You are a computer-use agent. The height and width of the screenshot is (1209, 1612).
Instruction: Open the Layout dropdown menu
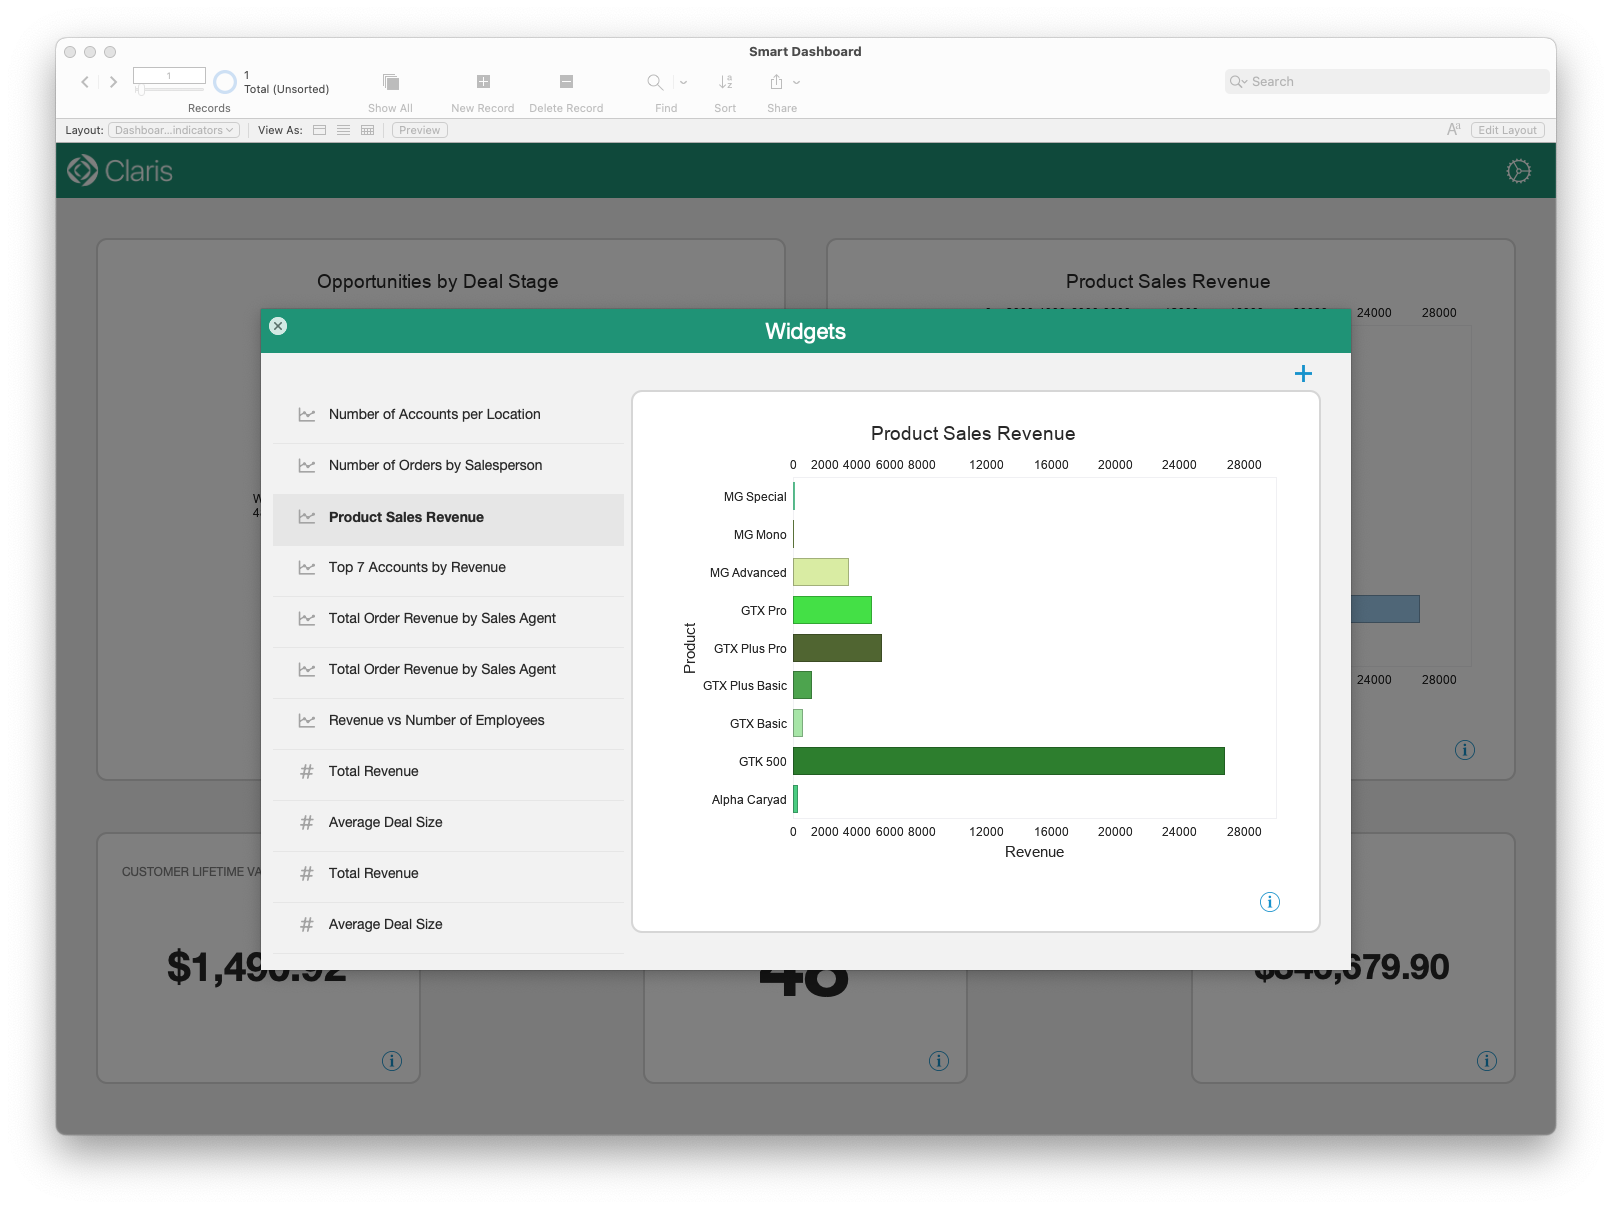tap(174, 130)
